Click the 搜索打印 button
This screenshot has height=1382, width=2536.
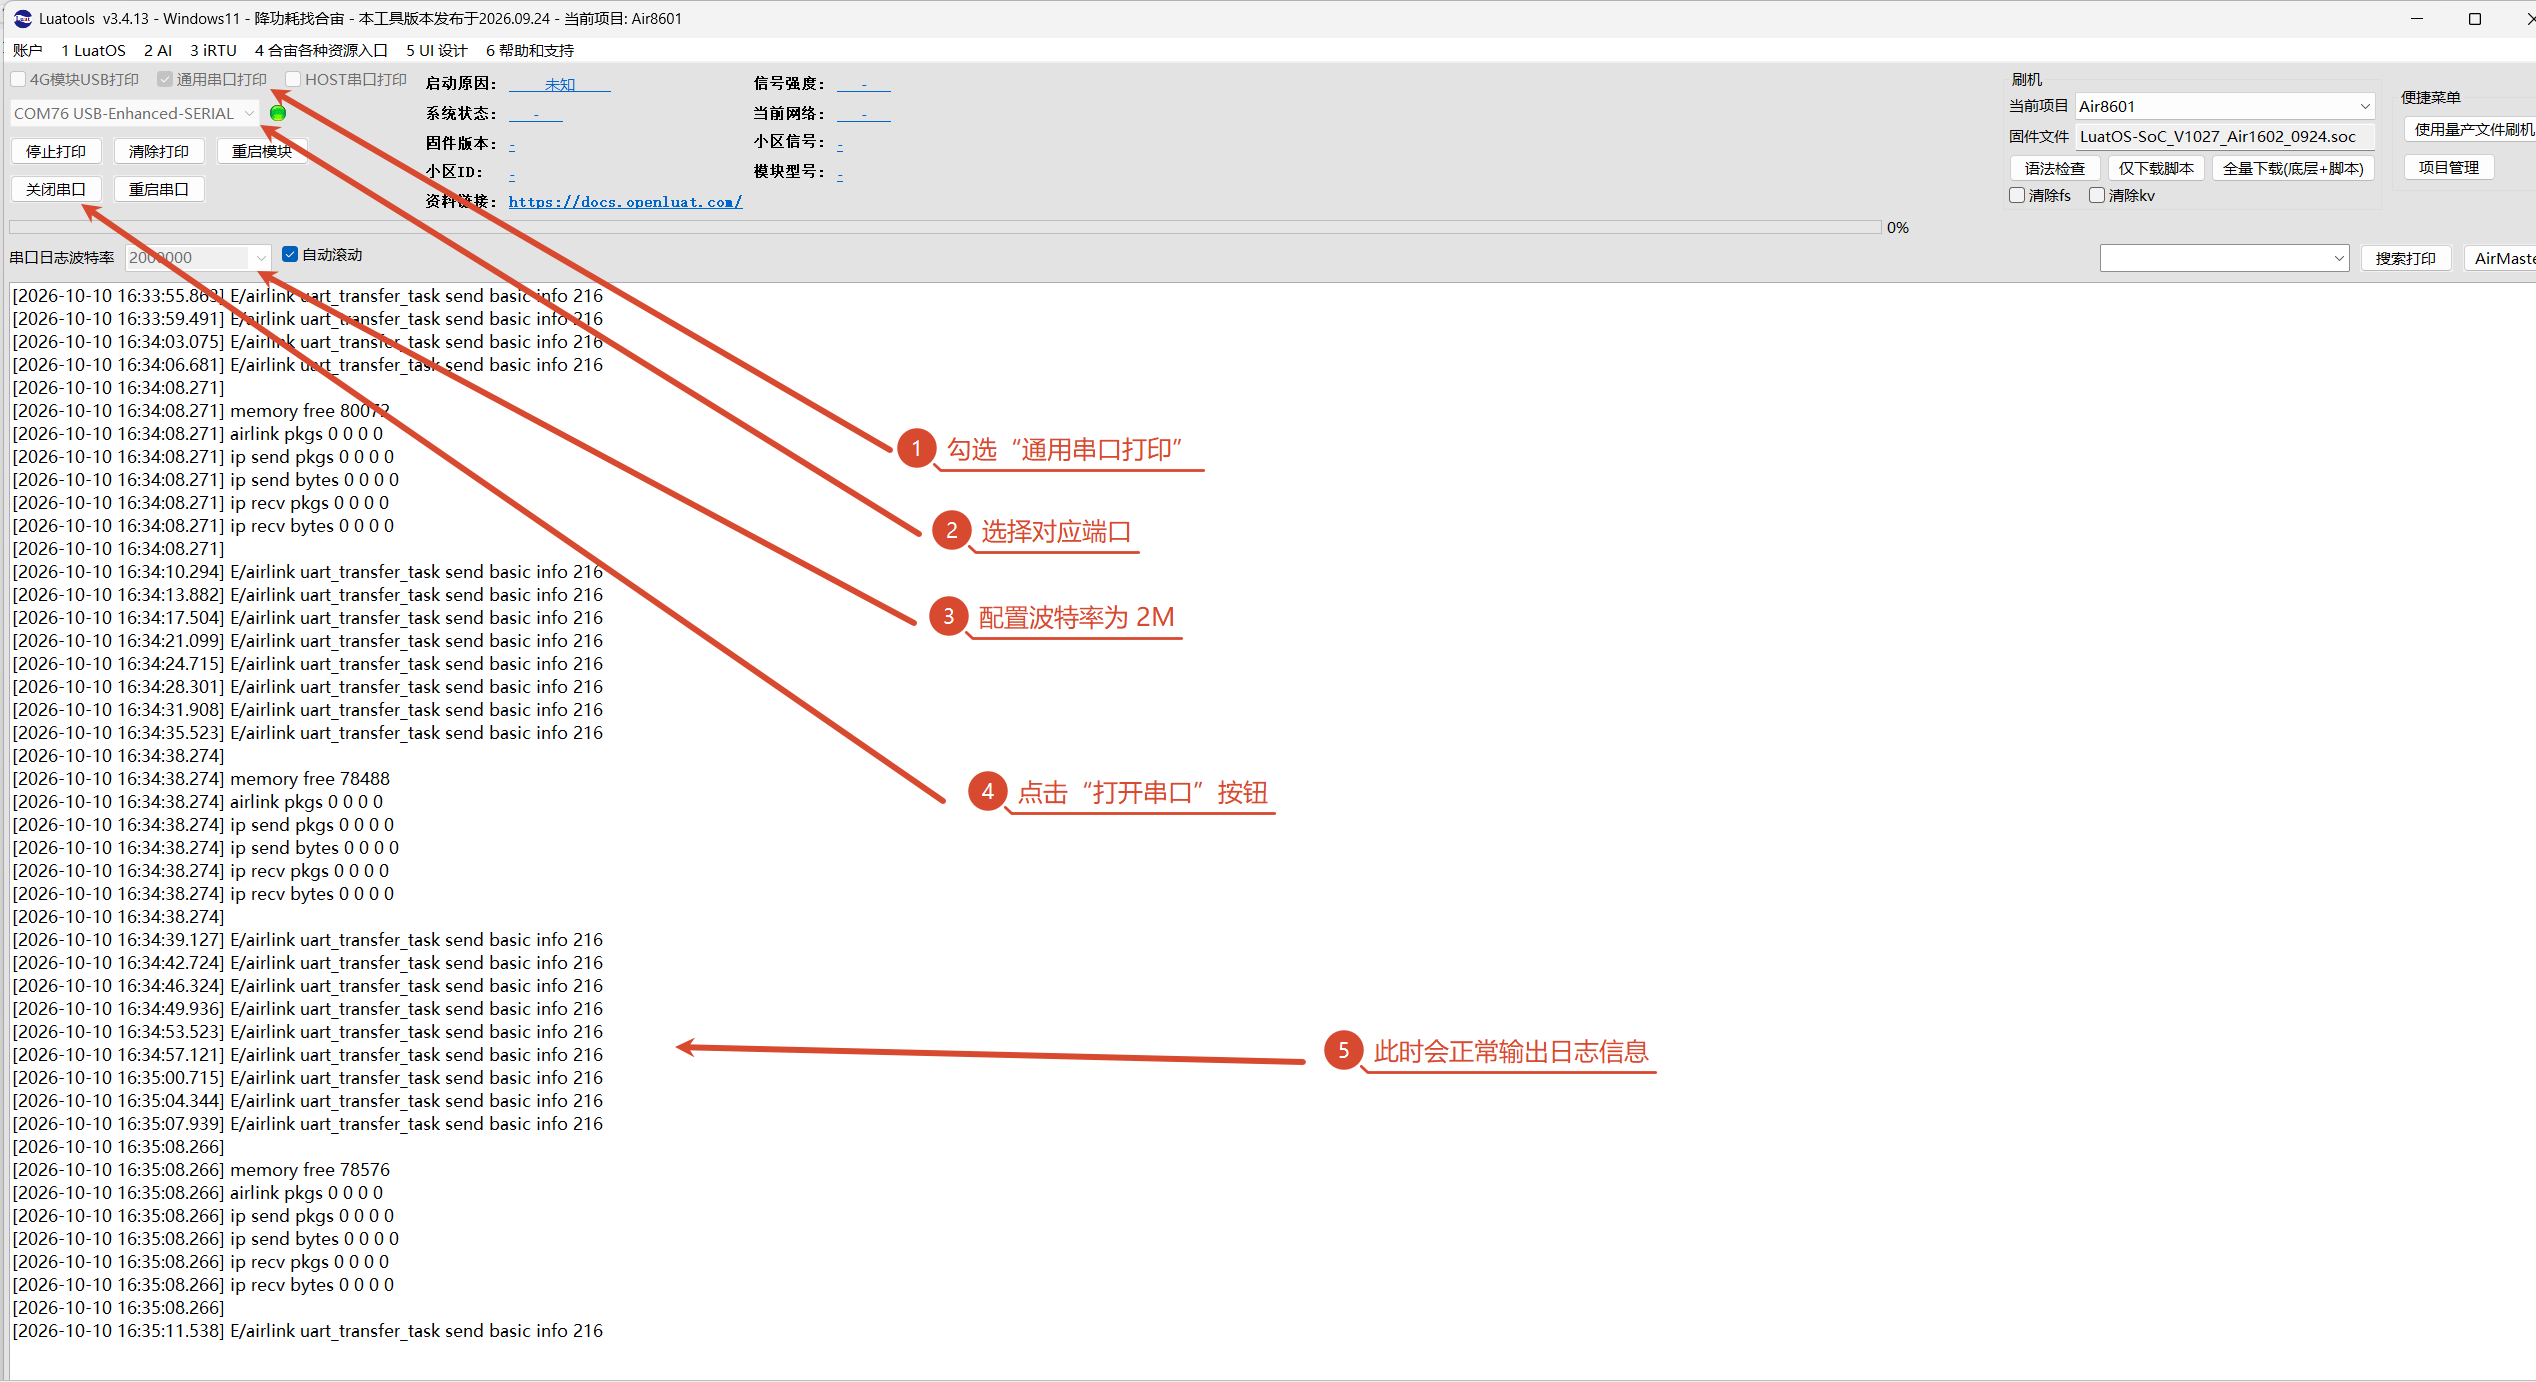tap(2406, 258)
